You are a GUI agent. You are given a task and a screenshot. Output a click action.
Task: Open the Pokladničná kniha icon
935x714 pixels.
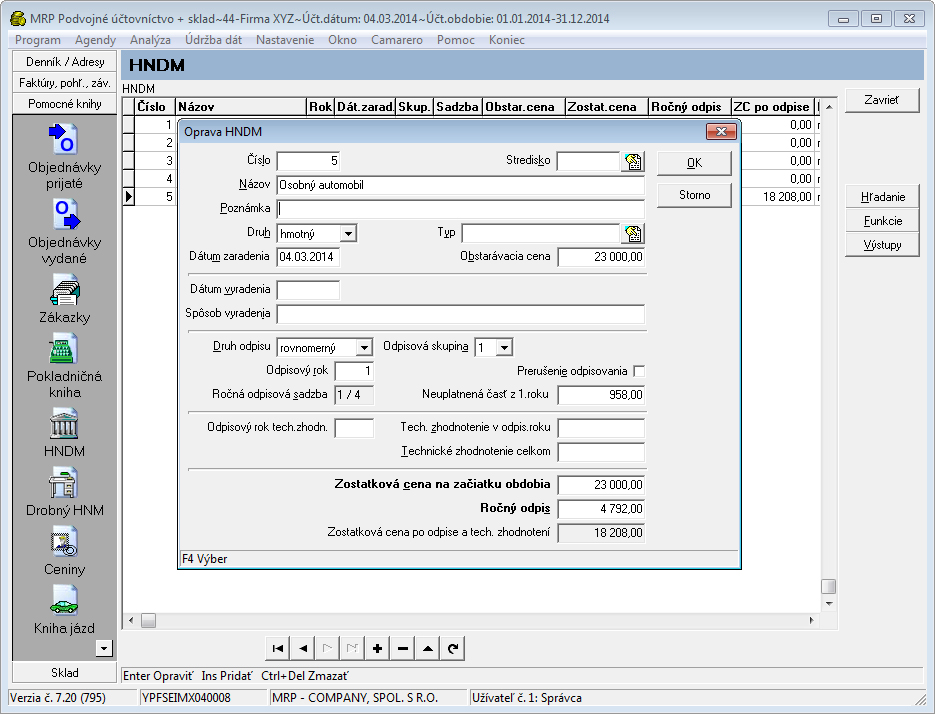click(64, 348)
